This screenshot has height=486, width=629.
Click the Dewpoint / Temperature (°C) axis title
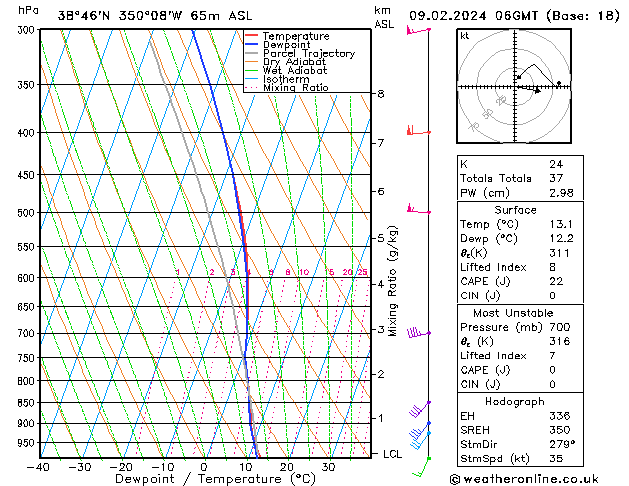click(215, 479)
